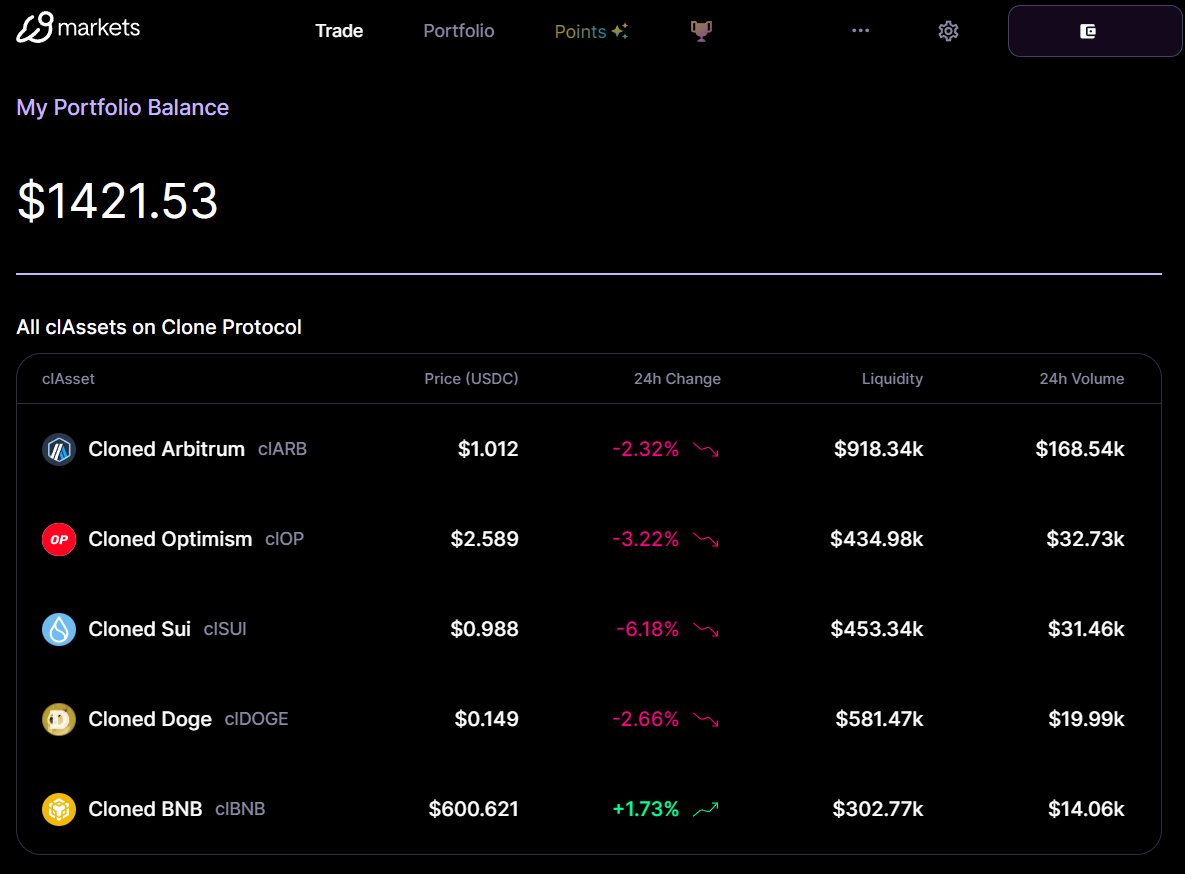The image size is (1185, 874).
Task: Select the Cloned Optimism asset name
Action: click(170, 539)
